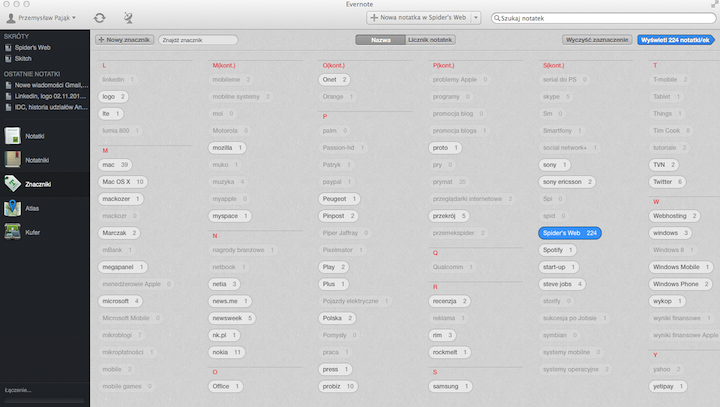Focus the Znajdź znacznik field
Screen dimensions: 720x407
pyautogui.click(x=198, y=40)
